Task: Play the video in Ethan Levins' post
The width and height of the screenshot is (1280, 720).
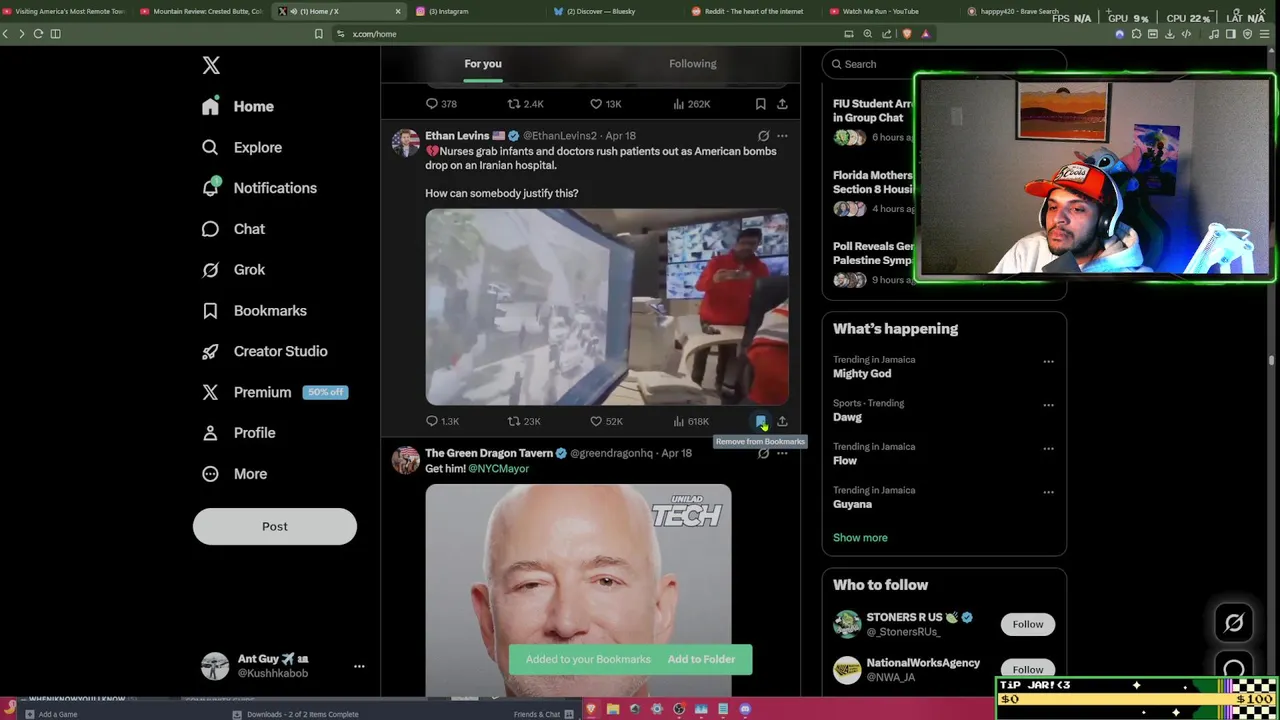Action: tap(607, 307)
